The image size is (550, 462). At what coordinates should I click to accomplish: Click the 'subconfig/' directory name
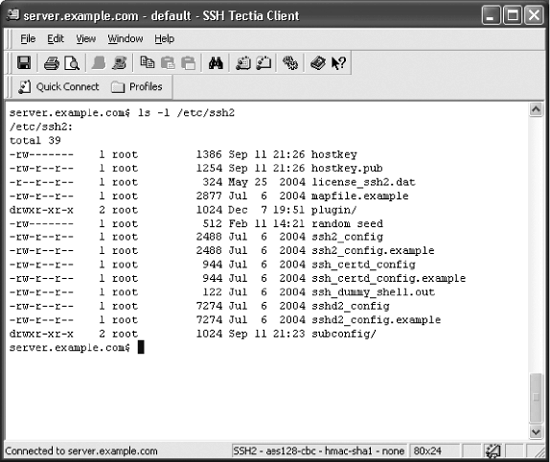coord(344,334)
